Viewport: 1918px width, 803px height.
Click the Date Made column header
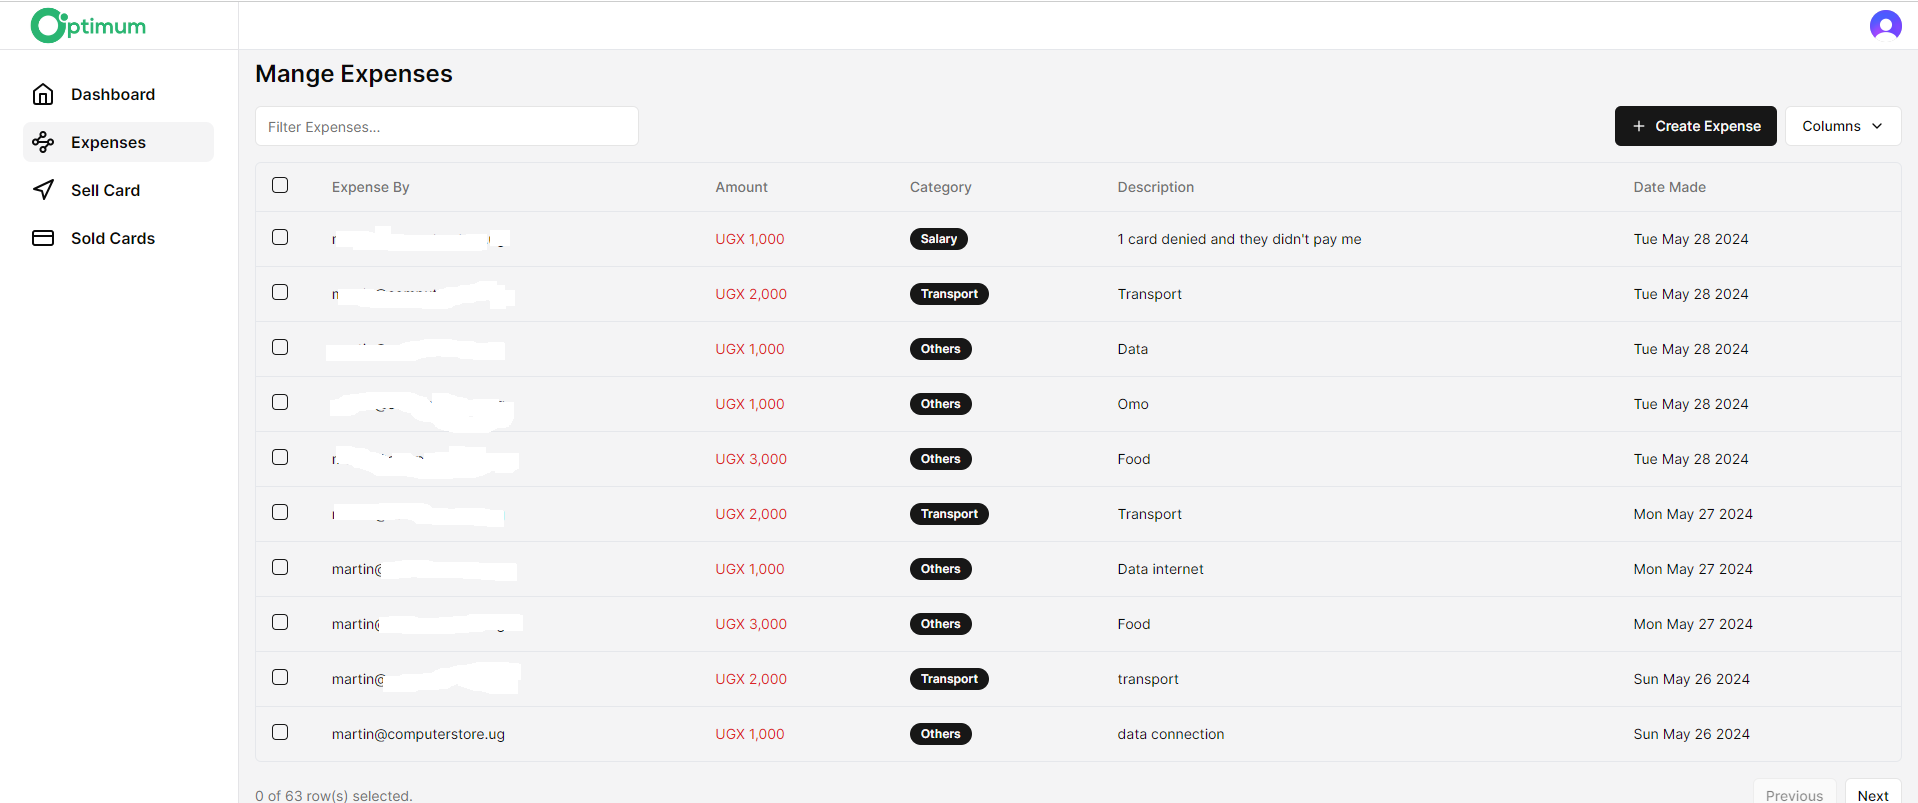click(1669, 187)
